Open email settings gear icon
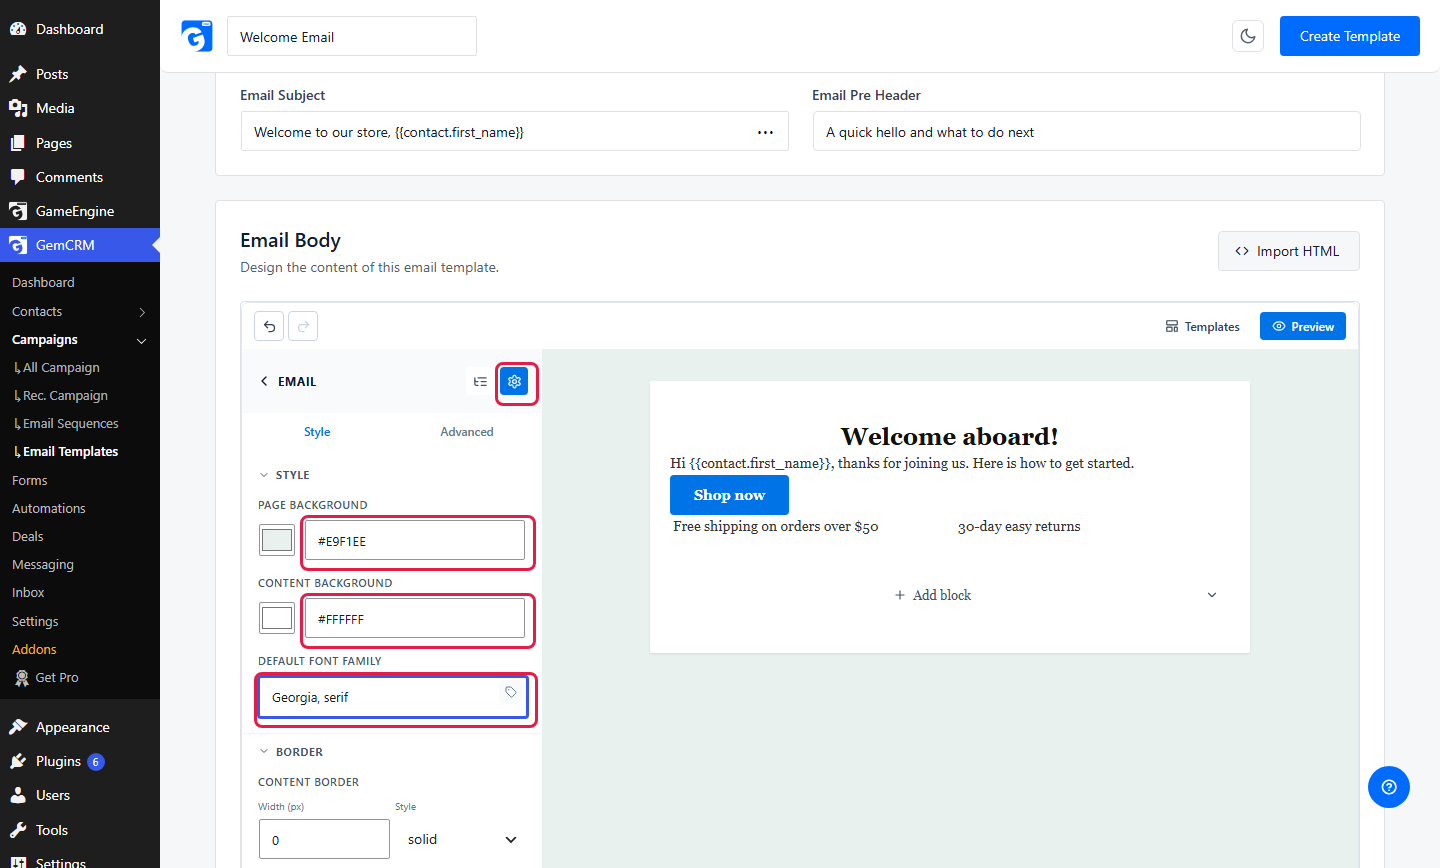1440x868 pixels. (x=514, y=381)
